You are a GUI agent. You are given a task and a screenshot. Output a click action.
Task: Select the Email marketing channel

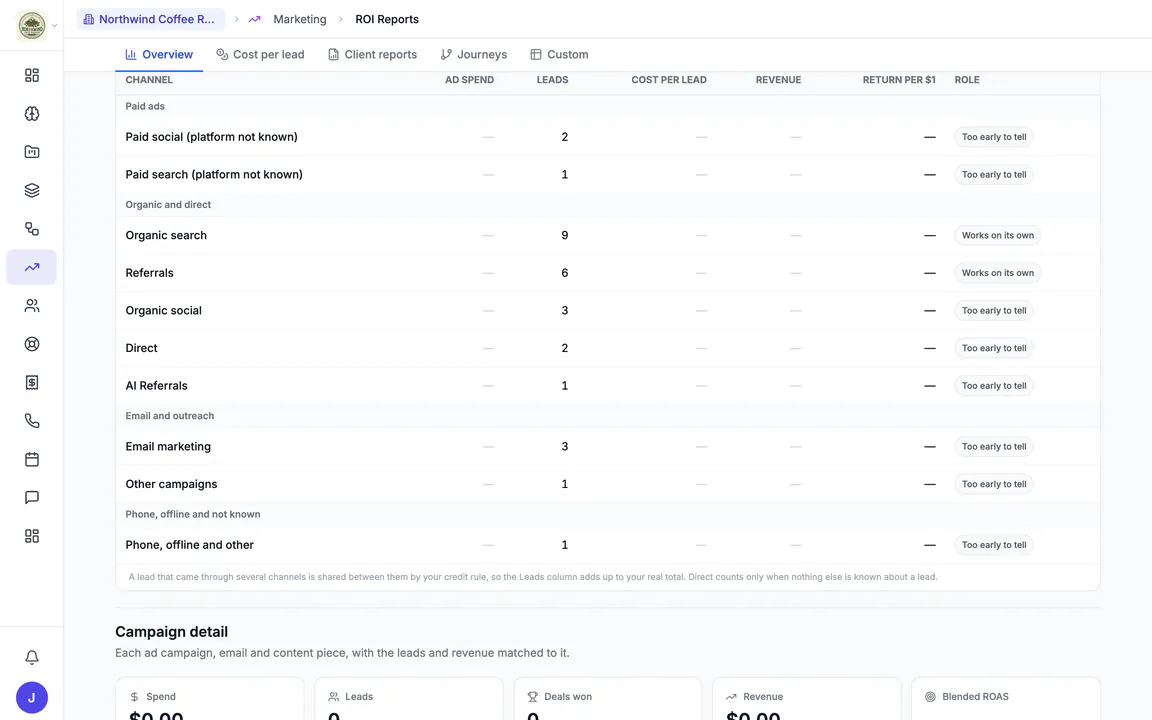point(168,447)
